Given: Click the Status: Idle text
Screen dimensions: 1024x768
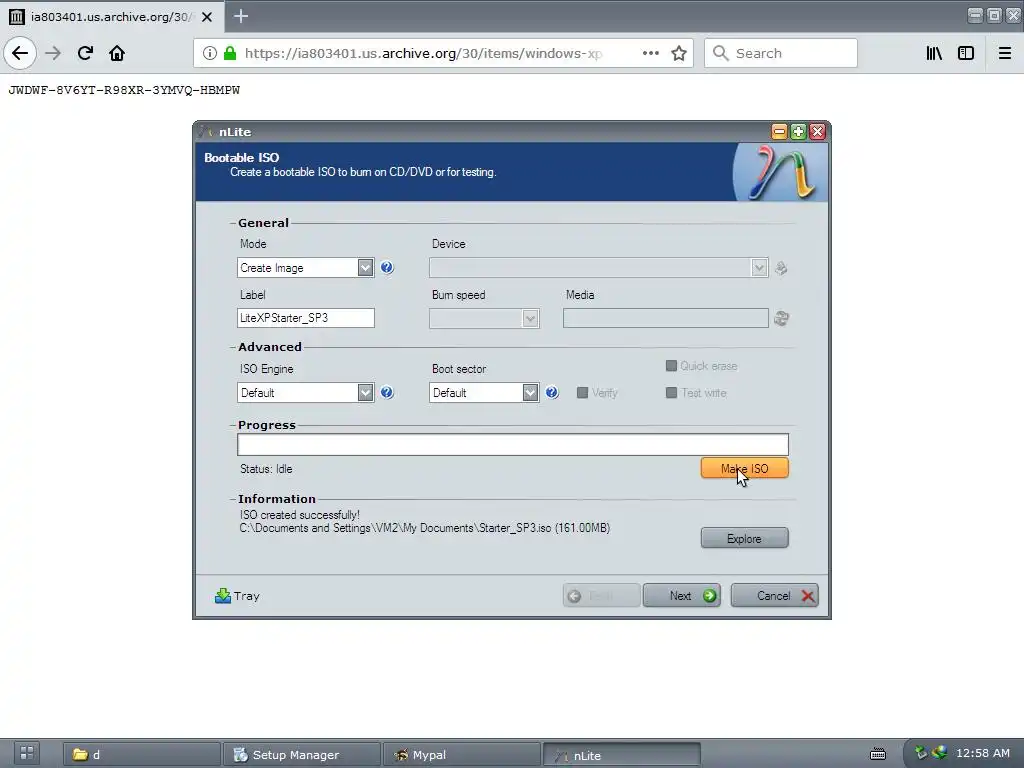Looking at the screenshot, I should coord(266,469).
